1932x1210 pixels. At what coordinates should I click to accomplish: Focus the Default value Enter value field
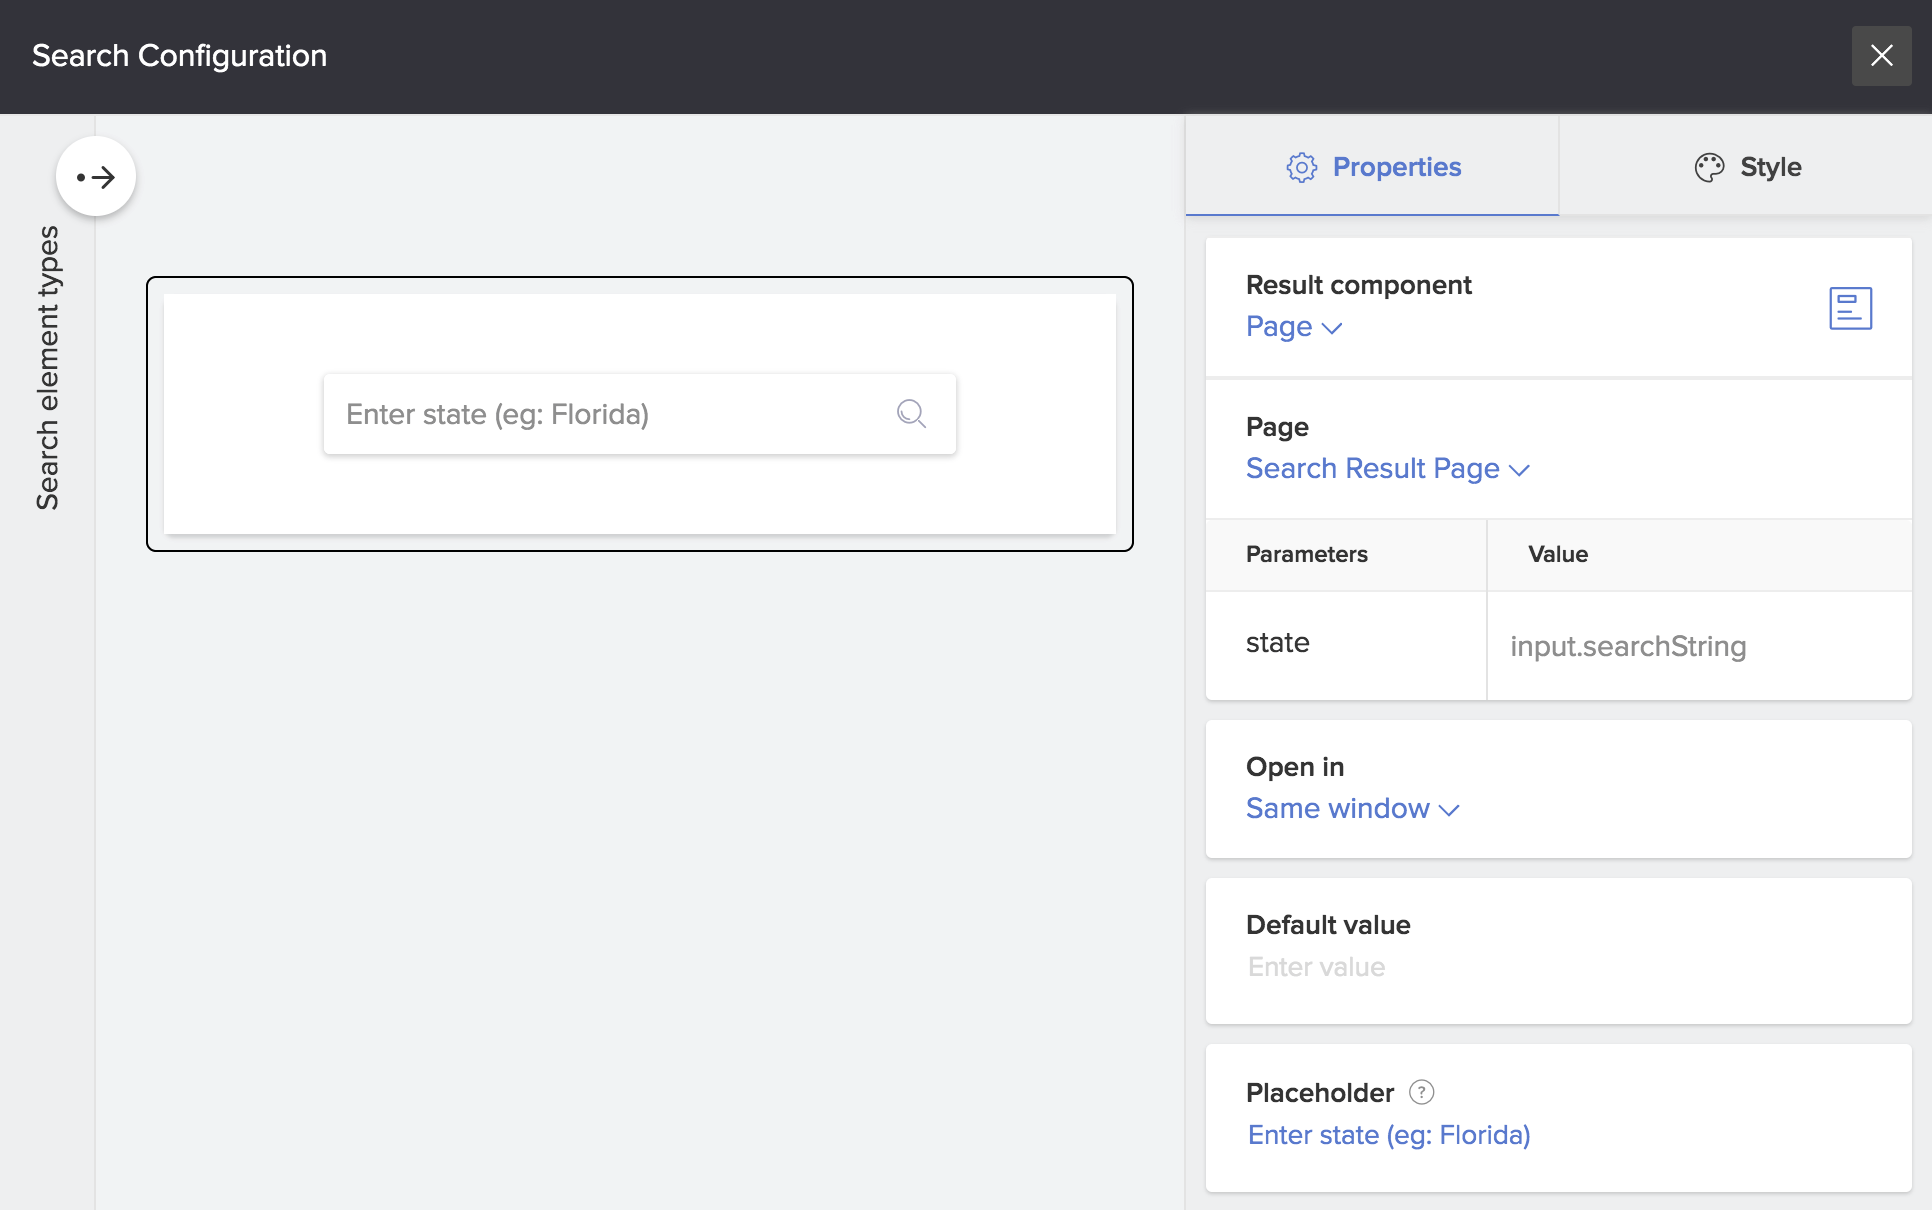pyautogui.click(x=1316, y=967)
